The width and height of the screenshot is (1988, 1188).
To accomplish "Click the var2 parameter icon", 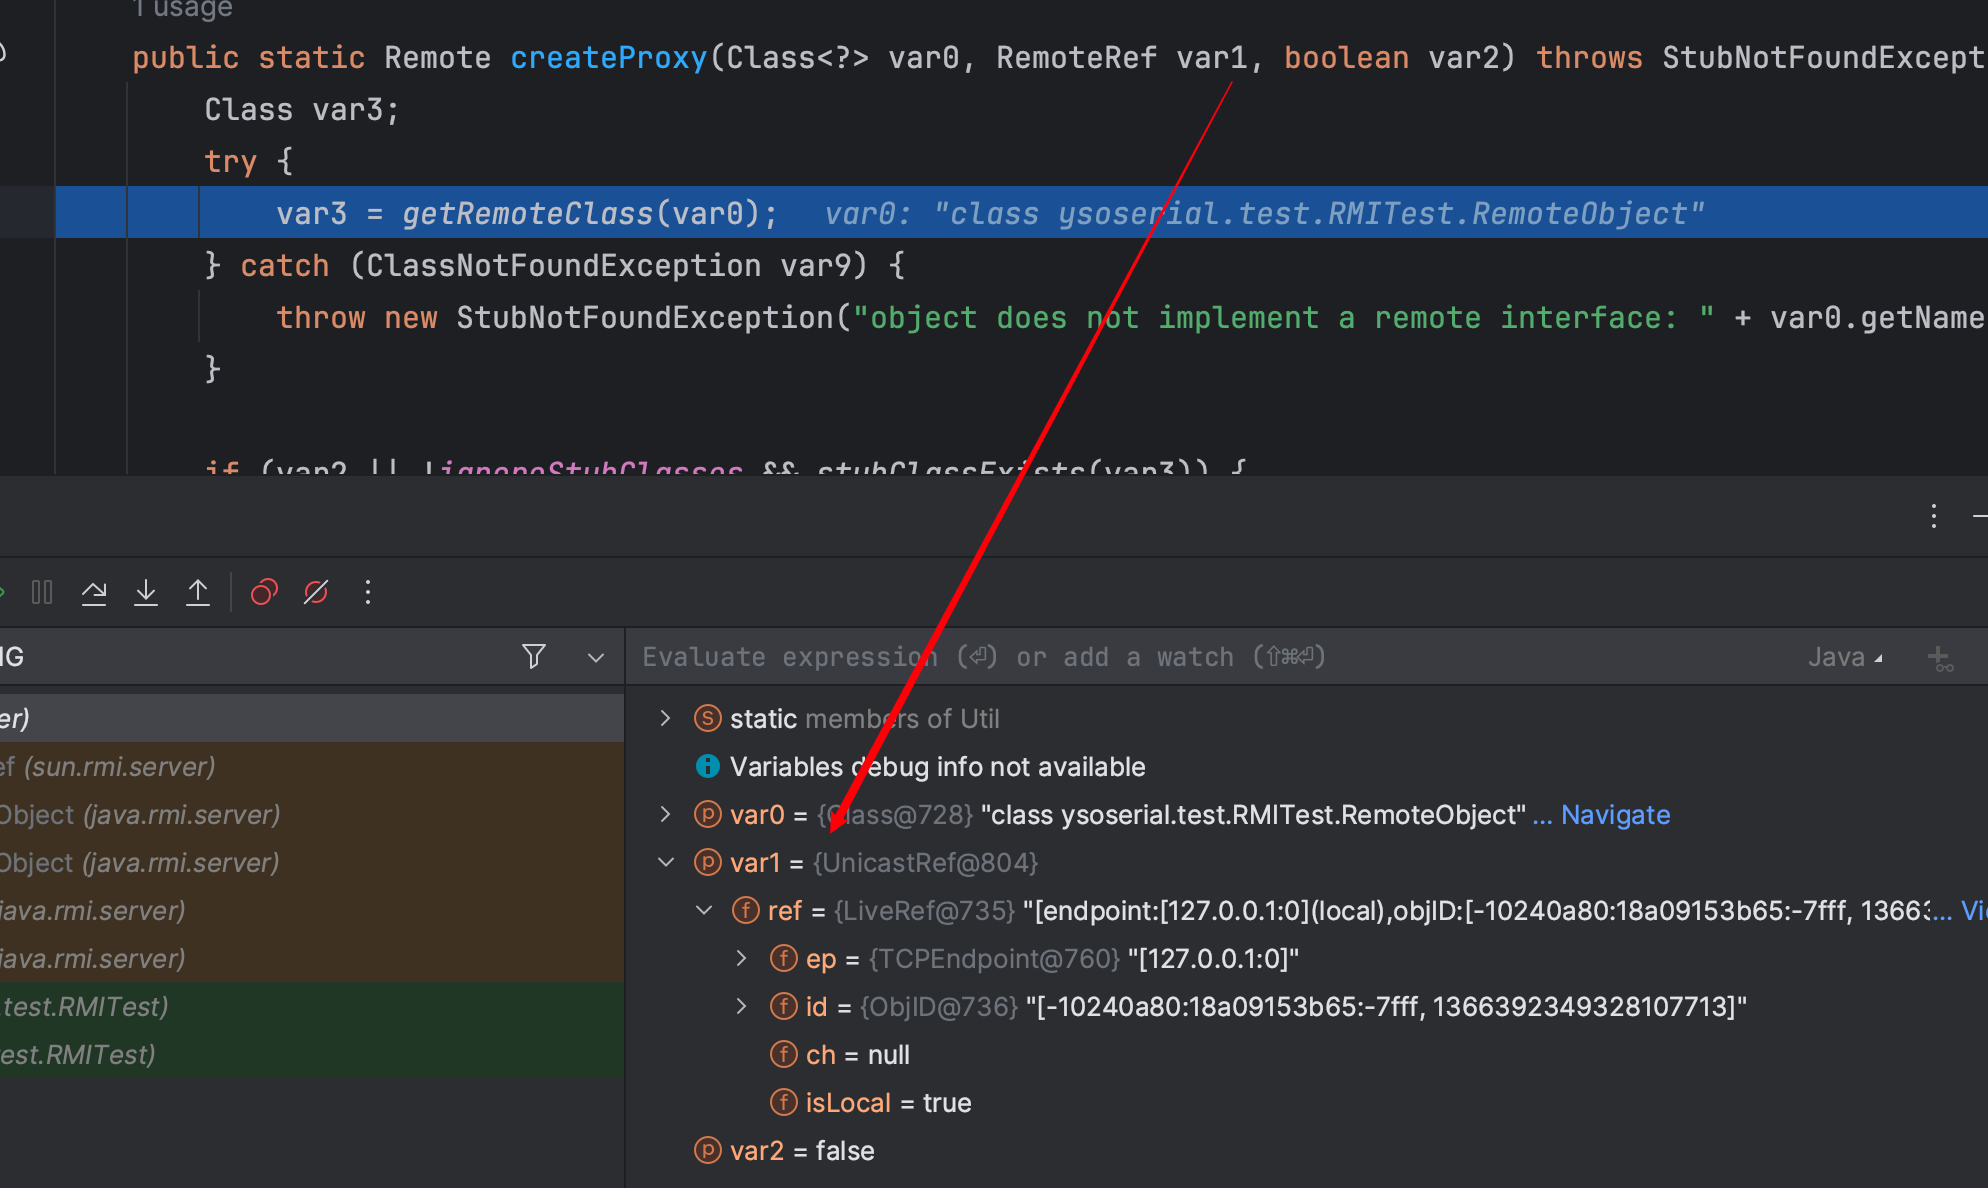I will [x=708, y=1150].
